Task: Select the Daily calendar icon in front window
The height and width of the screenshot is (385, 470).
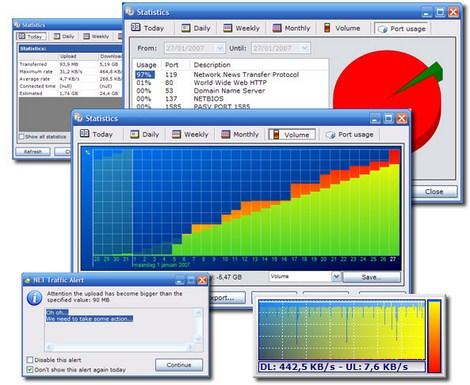Action: click(134, 134)
